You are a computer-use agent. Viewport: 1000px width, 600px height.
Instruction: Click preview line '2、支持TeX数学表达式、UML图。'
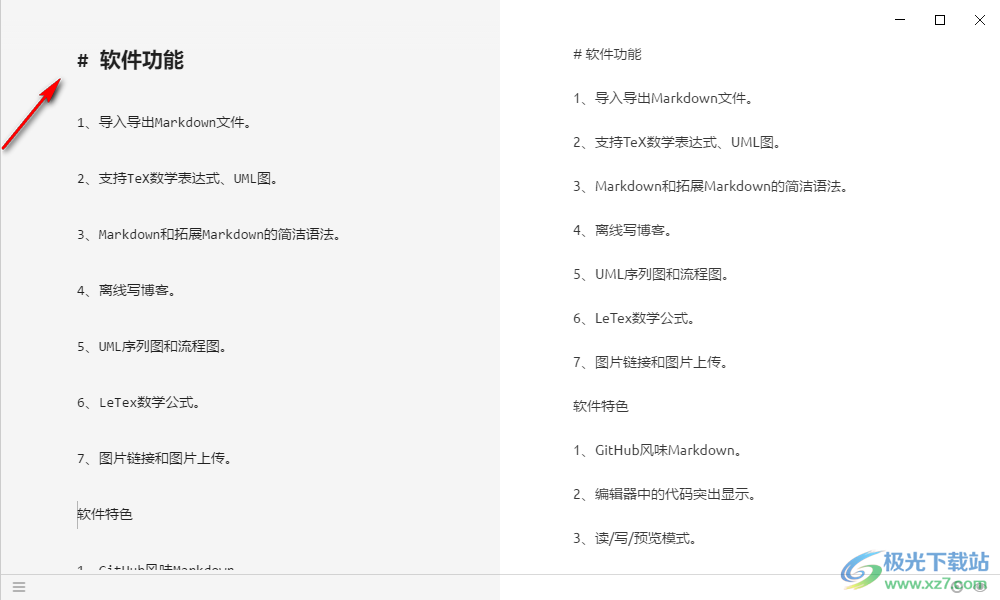coord(677,142)
